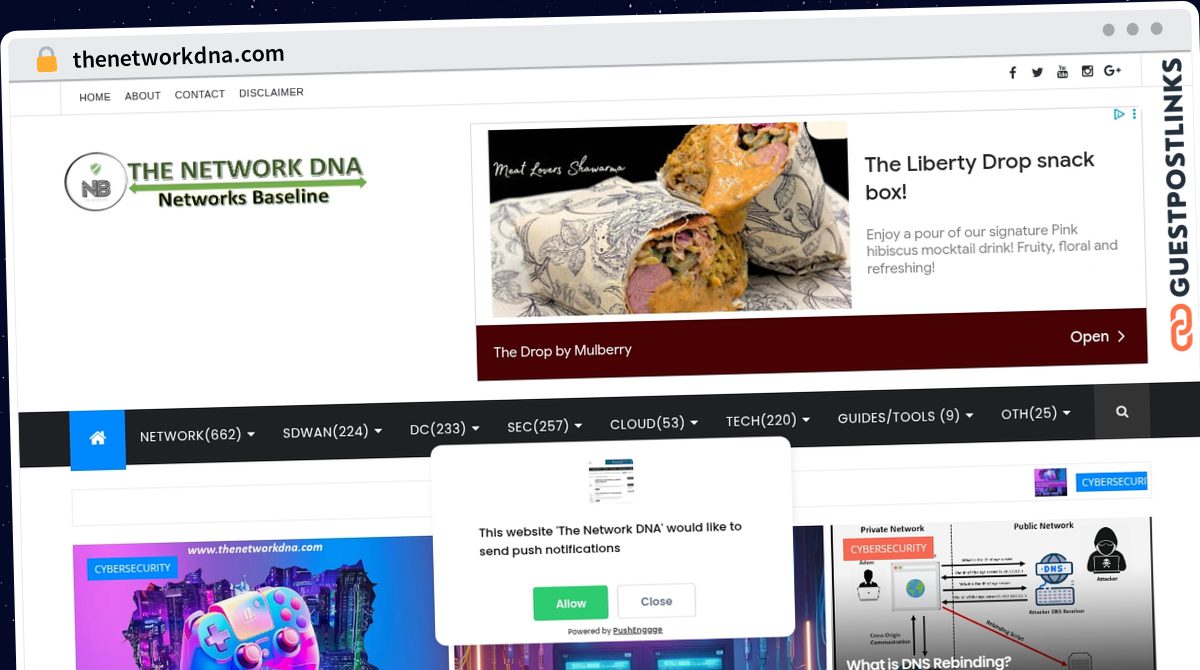Open the SEC(257) menu
This screenshot has width=1200, height=670.
click(544, 426)
